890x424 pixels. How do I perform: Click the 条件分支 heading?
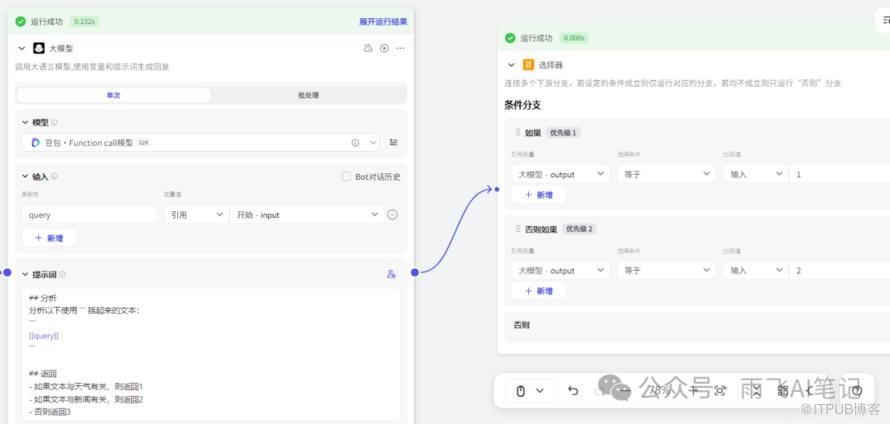pyautogui.click(x=523, y=105)
